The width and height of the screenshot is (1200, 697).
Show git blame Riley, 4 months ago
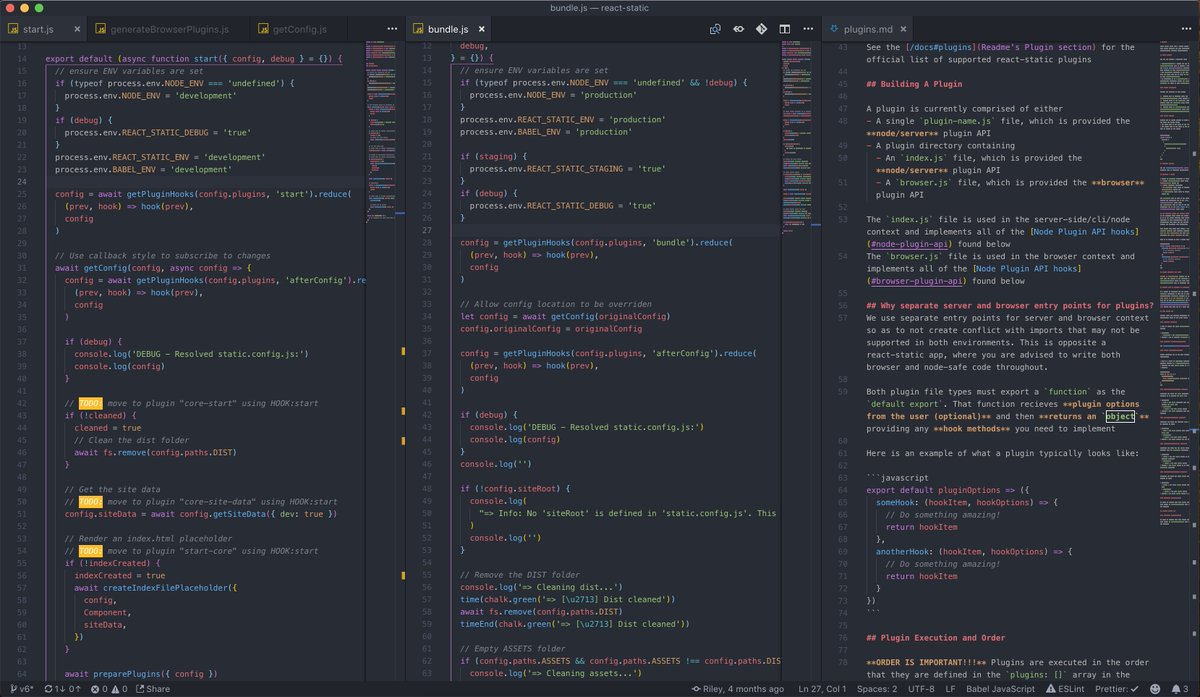click(x=739, y=689)
